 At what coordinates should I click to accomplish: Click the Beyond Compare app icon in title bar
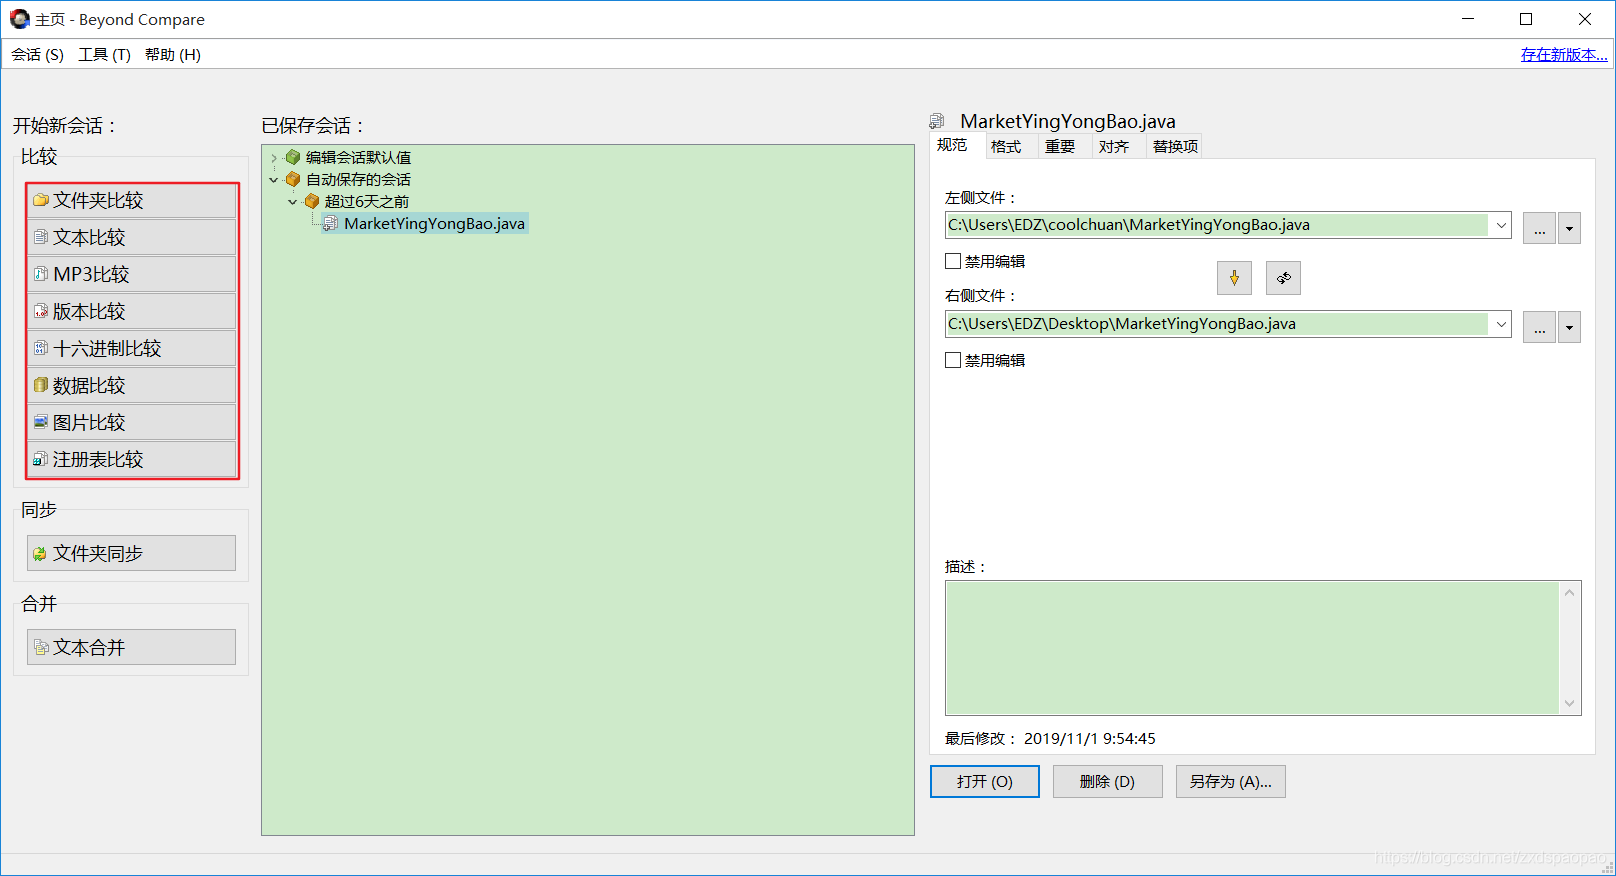[x=19, y=19]
